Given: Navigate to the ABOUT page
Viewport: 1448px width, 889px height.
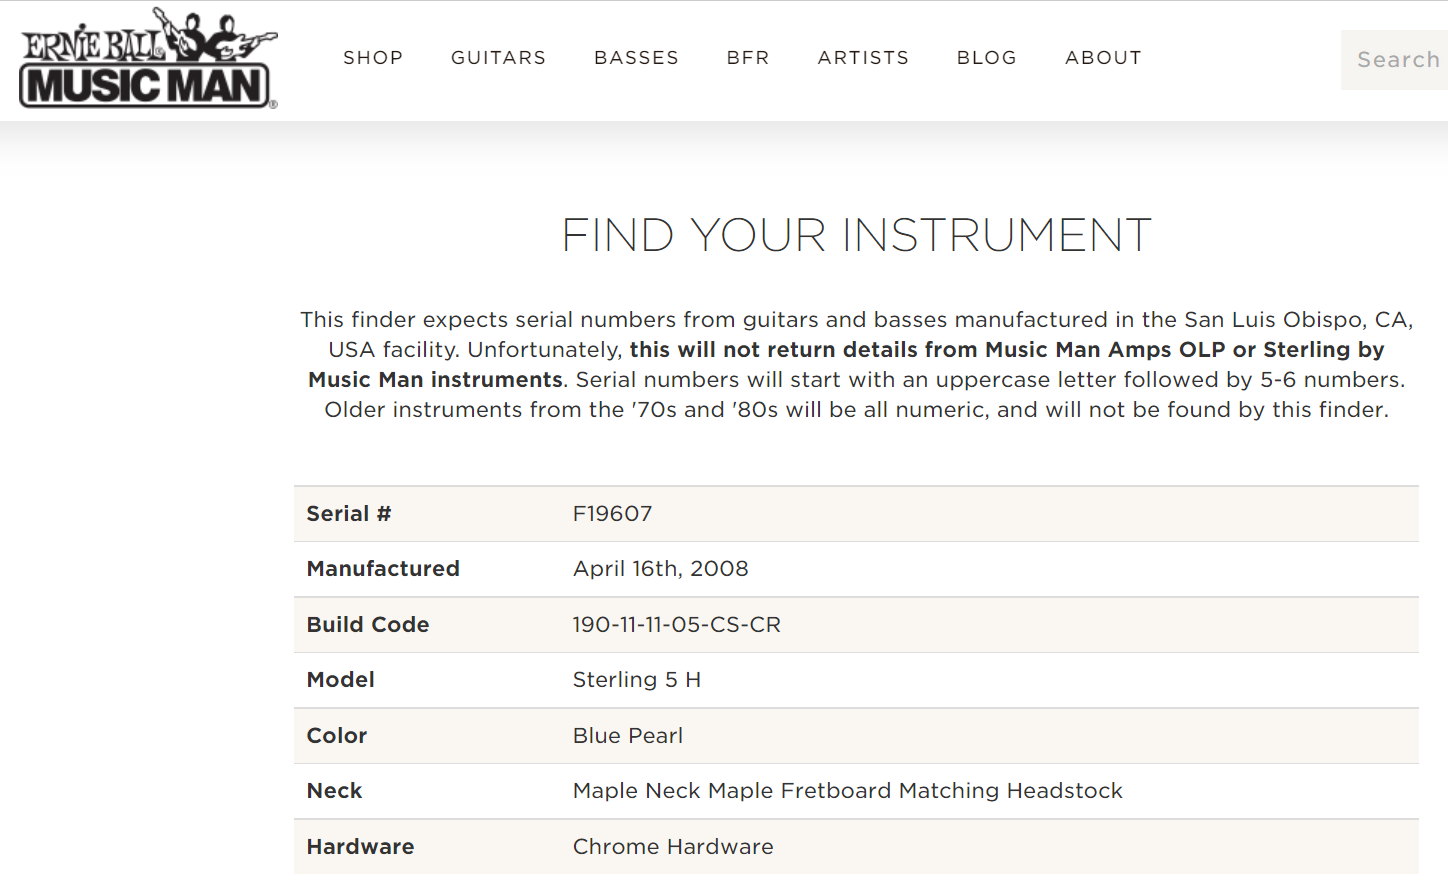Looking at the screenshot, I should point(1103,58).
